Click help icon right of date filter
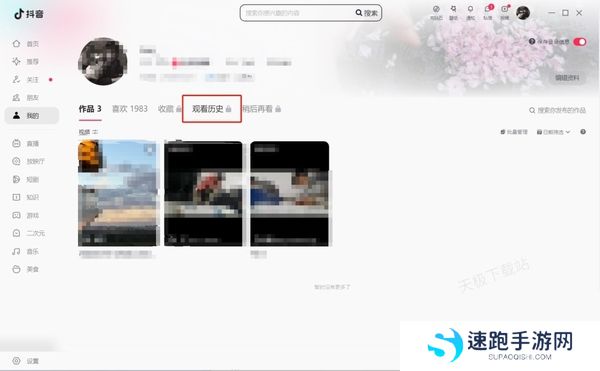The height and width of the screenshot is (371, 600). (x=583, y=132)
